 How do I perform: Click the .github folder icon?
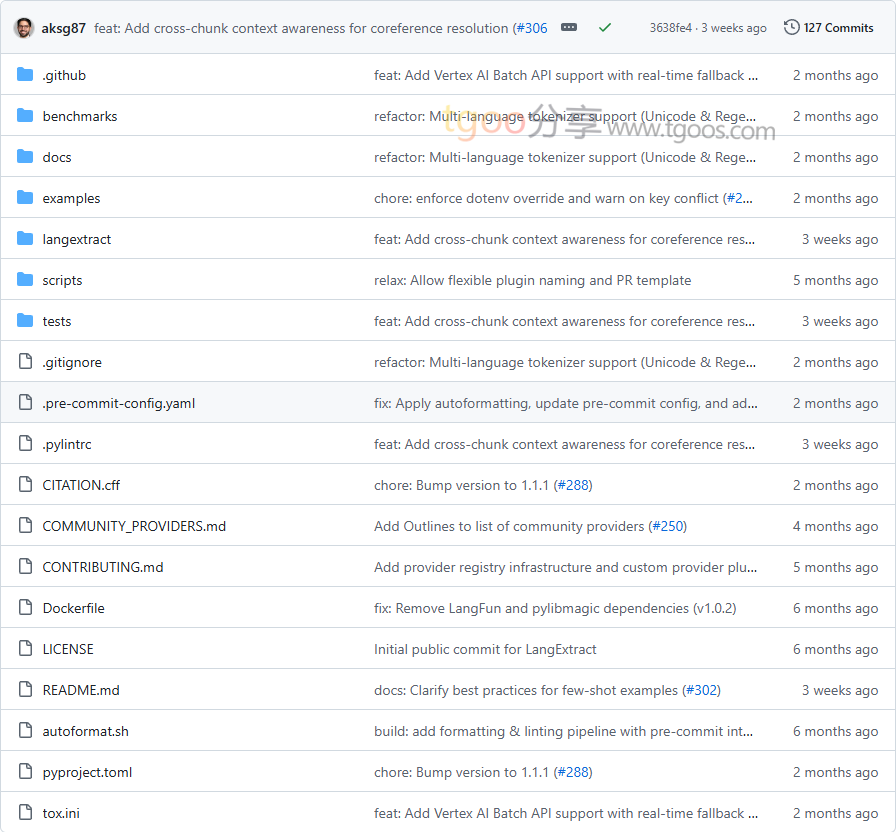coord(25,75)
